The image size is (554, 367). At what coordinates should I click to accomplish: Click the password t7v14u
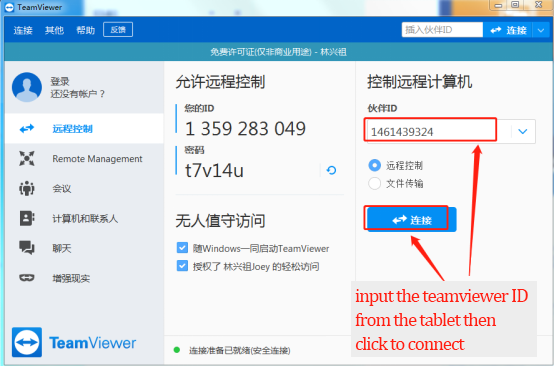[214, 171]
